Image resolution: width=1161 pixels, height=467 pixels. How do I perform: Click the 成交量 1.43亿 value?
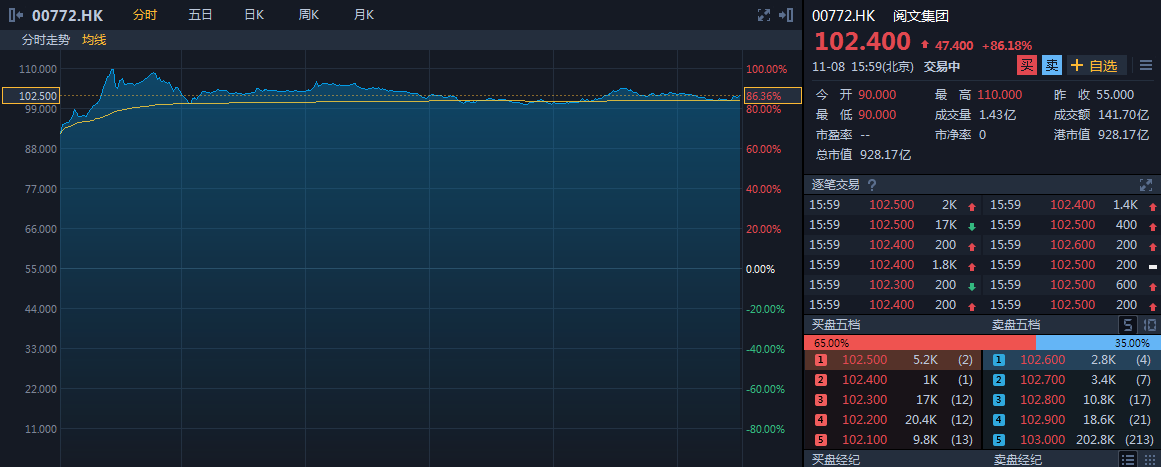pos(997,115)
